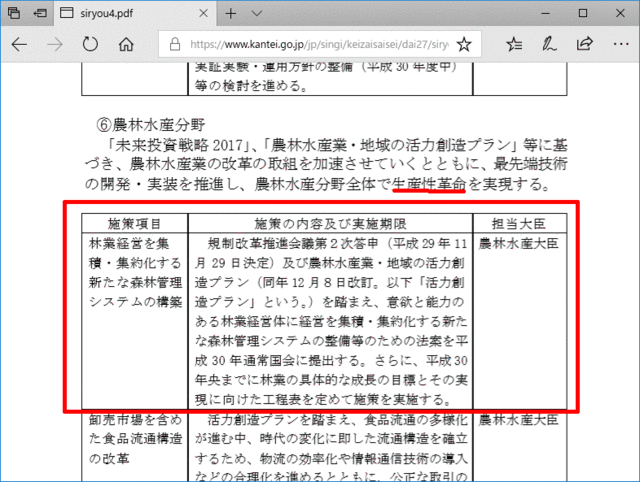Expand the tab previews chevron

coord(258,14)
